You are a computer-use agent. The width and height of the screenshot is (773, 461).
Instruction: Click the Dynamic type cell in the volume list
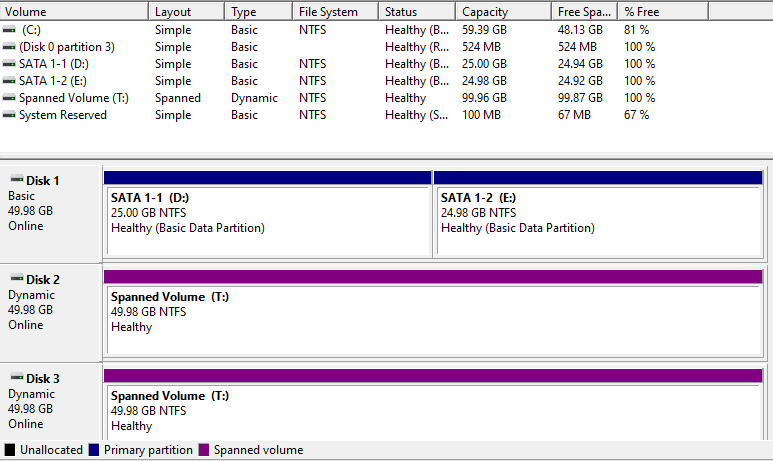254,98
